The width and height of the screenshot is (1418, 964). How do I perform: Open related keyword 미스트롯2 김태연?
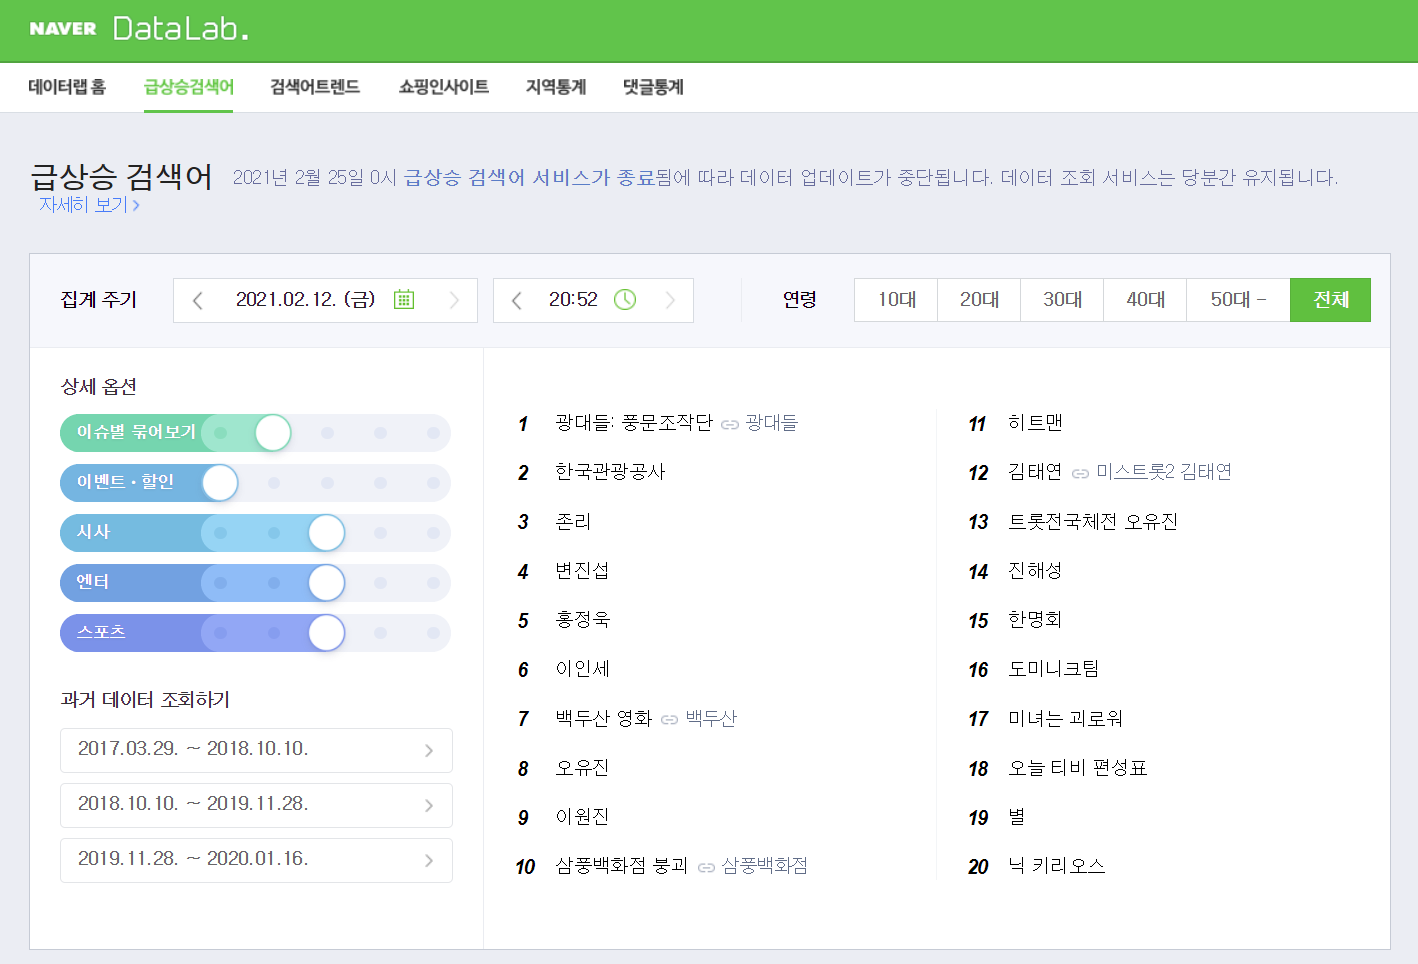(1164, 472)
